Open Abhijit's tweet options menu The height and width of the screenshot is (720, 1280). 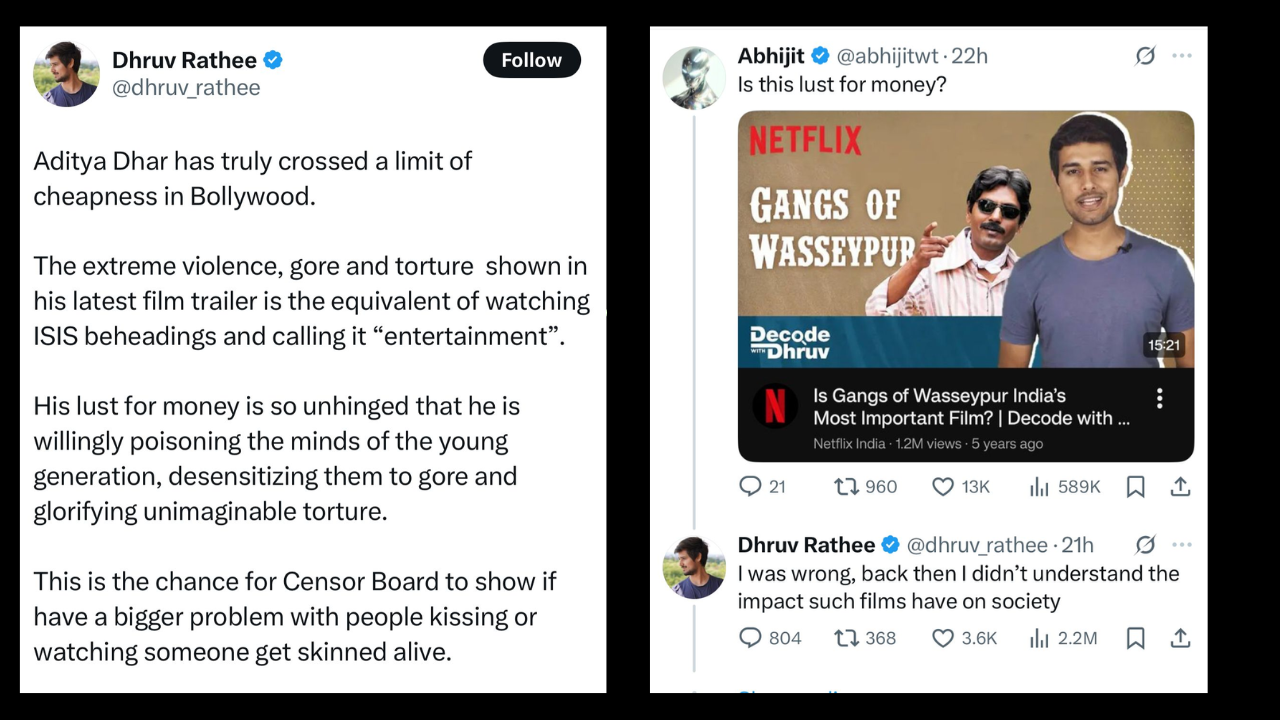[x=1182, y=56]
